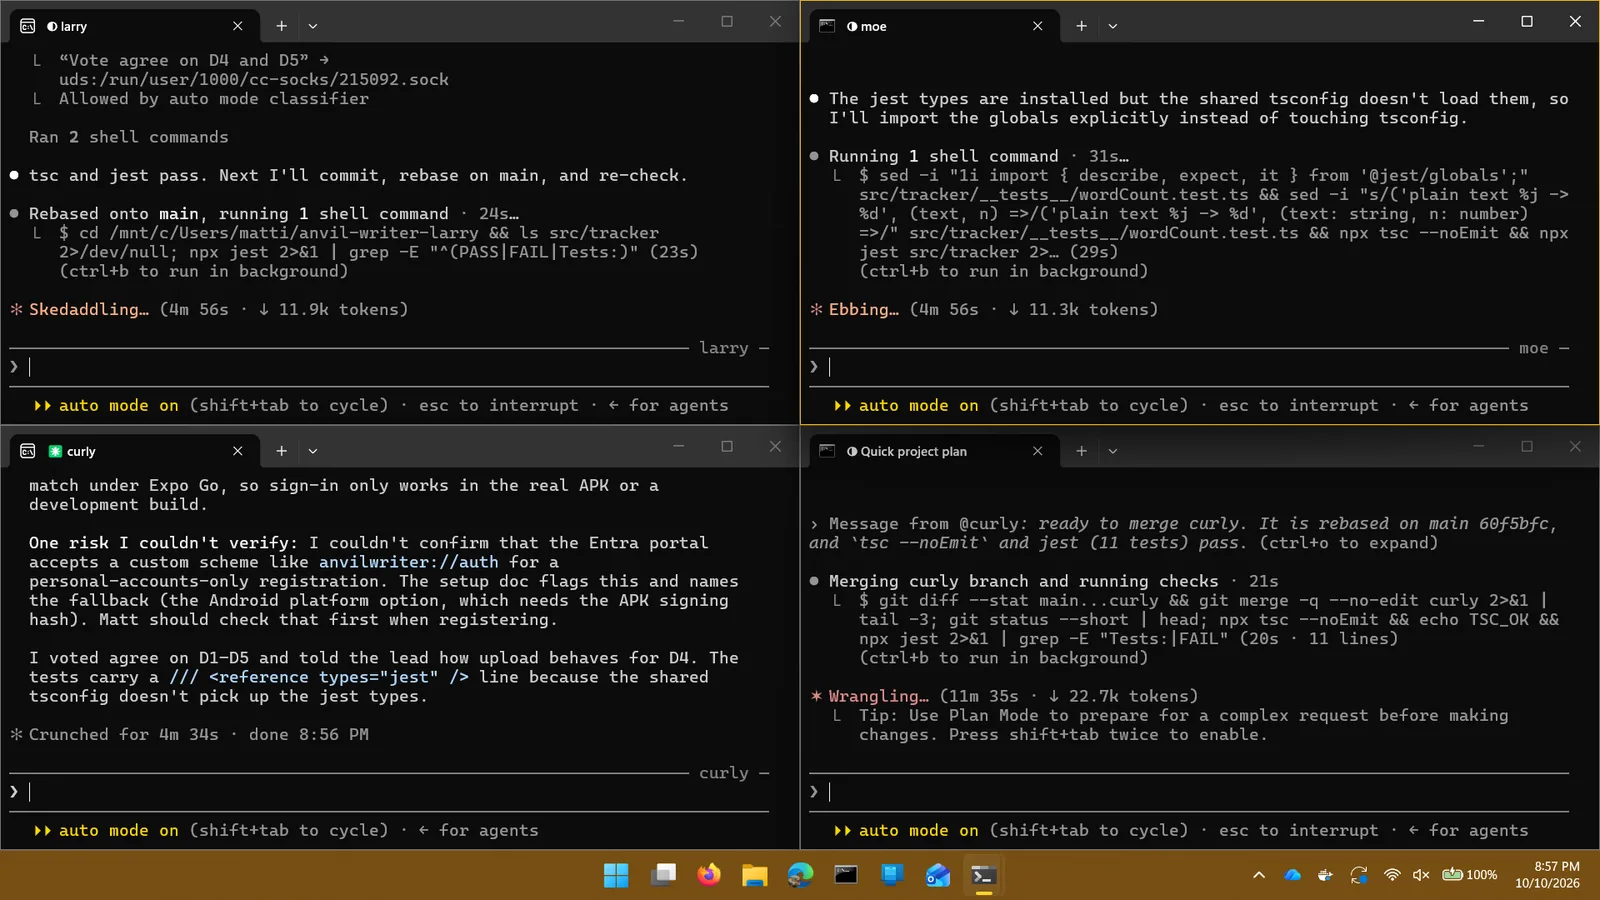Image resolution: width=1600 pixels, height=900 pixels.
Task: Open Outlook from the taskbar
Action: point(938,875)
